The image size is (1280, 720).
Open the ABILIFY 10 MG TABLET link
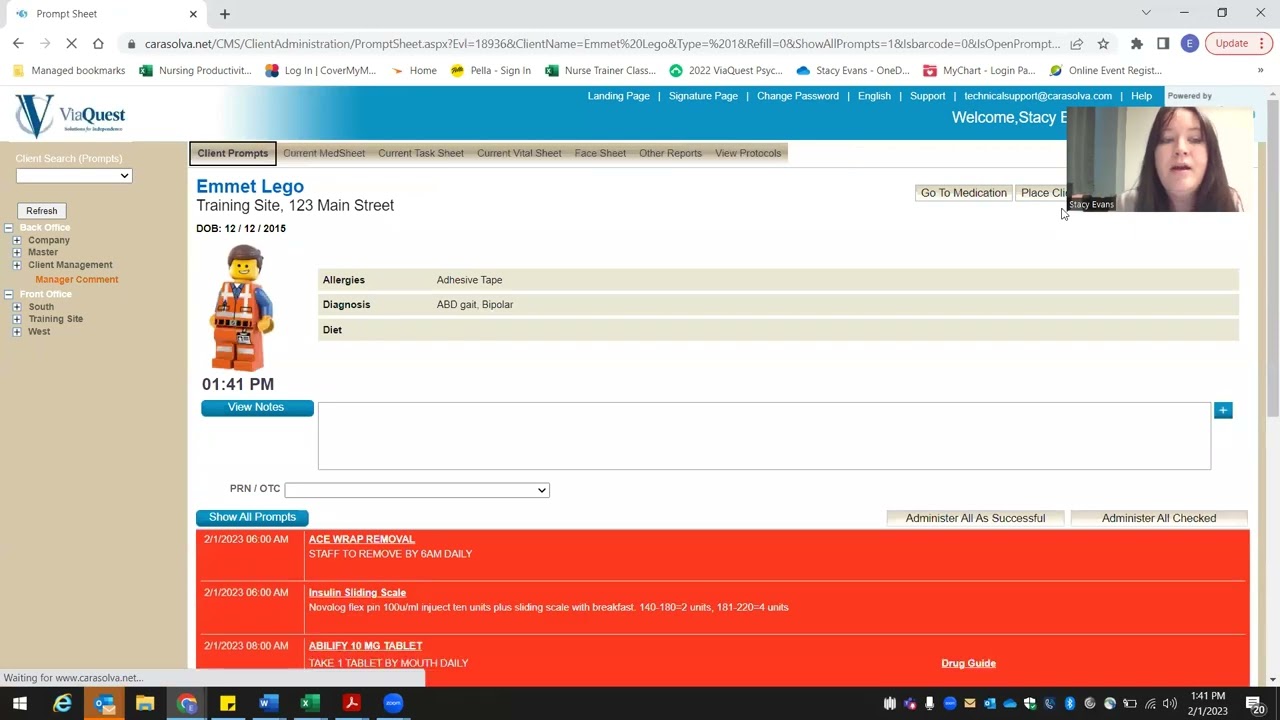(x=365, y=646)
